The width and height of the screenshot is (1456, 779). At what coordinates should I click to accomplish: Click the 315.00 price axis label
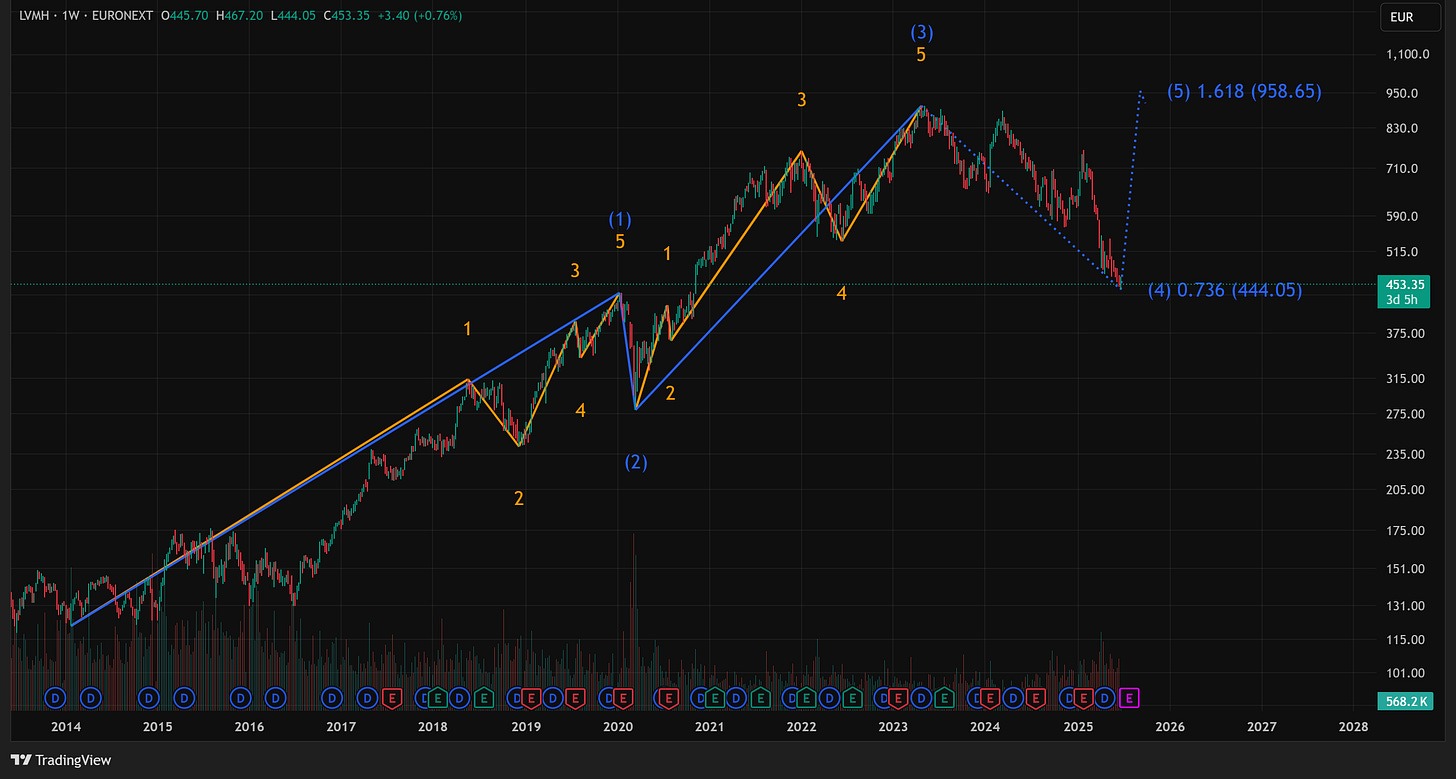click(1404, 378)
